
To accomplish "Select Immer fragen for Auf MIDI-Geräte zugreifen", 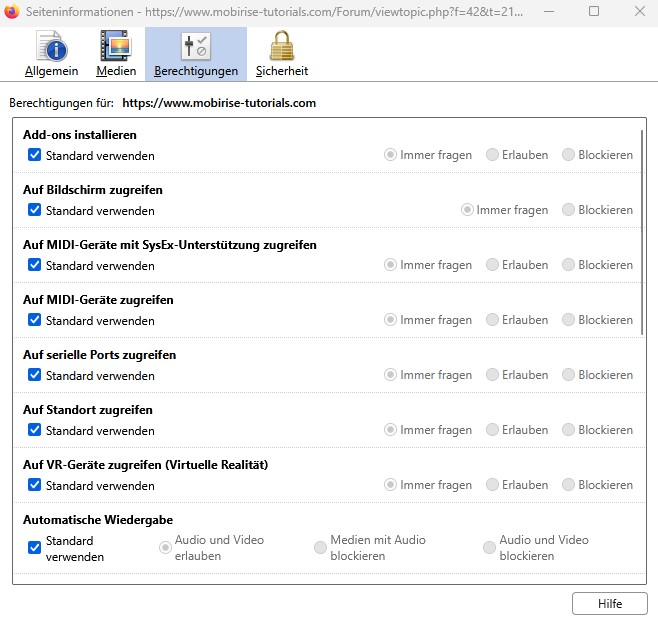I will coord(390,320).
